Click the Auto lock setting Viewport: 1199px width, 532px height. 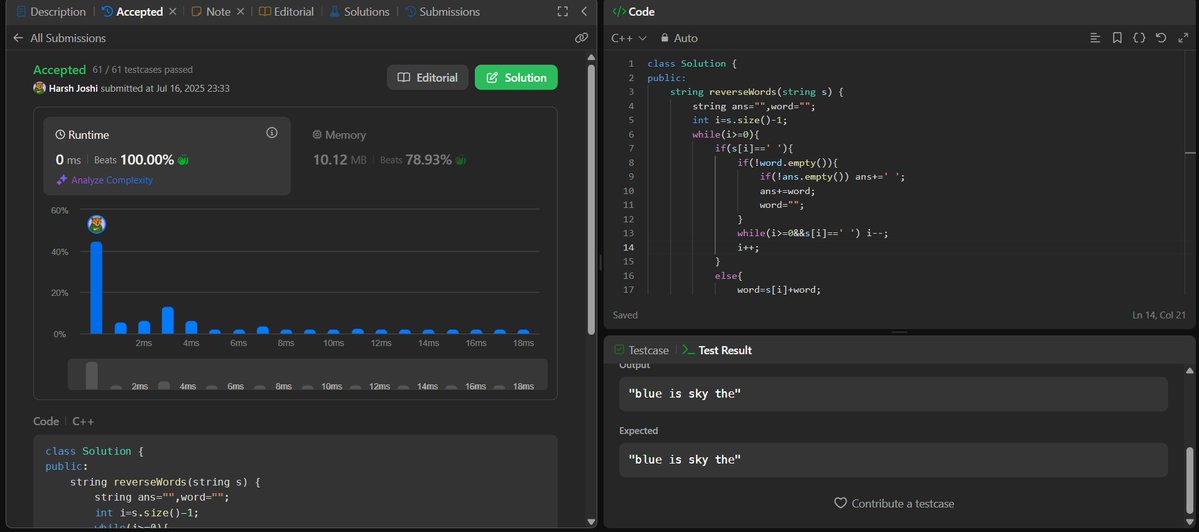coord(678,37)
